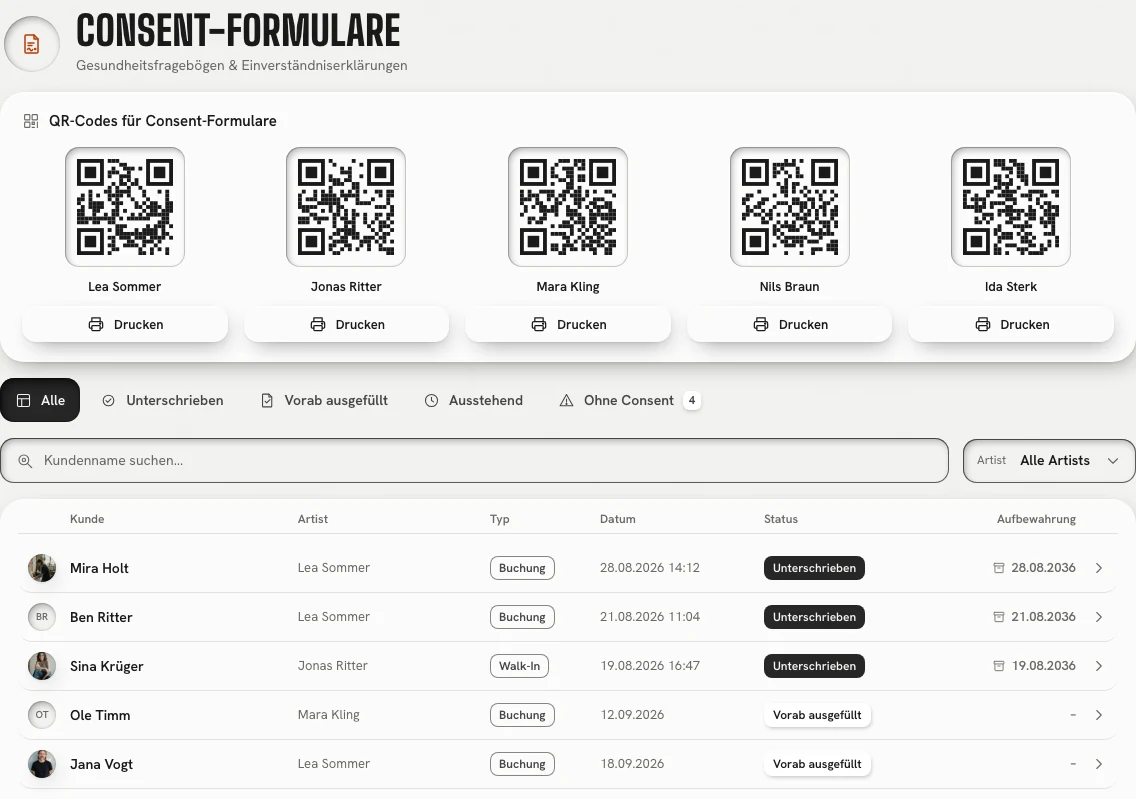Open Jonas Ritter's QR code
Image resolution: width=1136 pixels, height=799 pixels.
tap(346, 207)
